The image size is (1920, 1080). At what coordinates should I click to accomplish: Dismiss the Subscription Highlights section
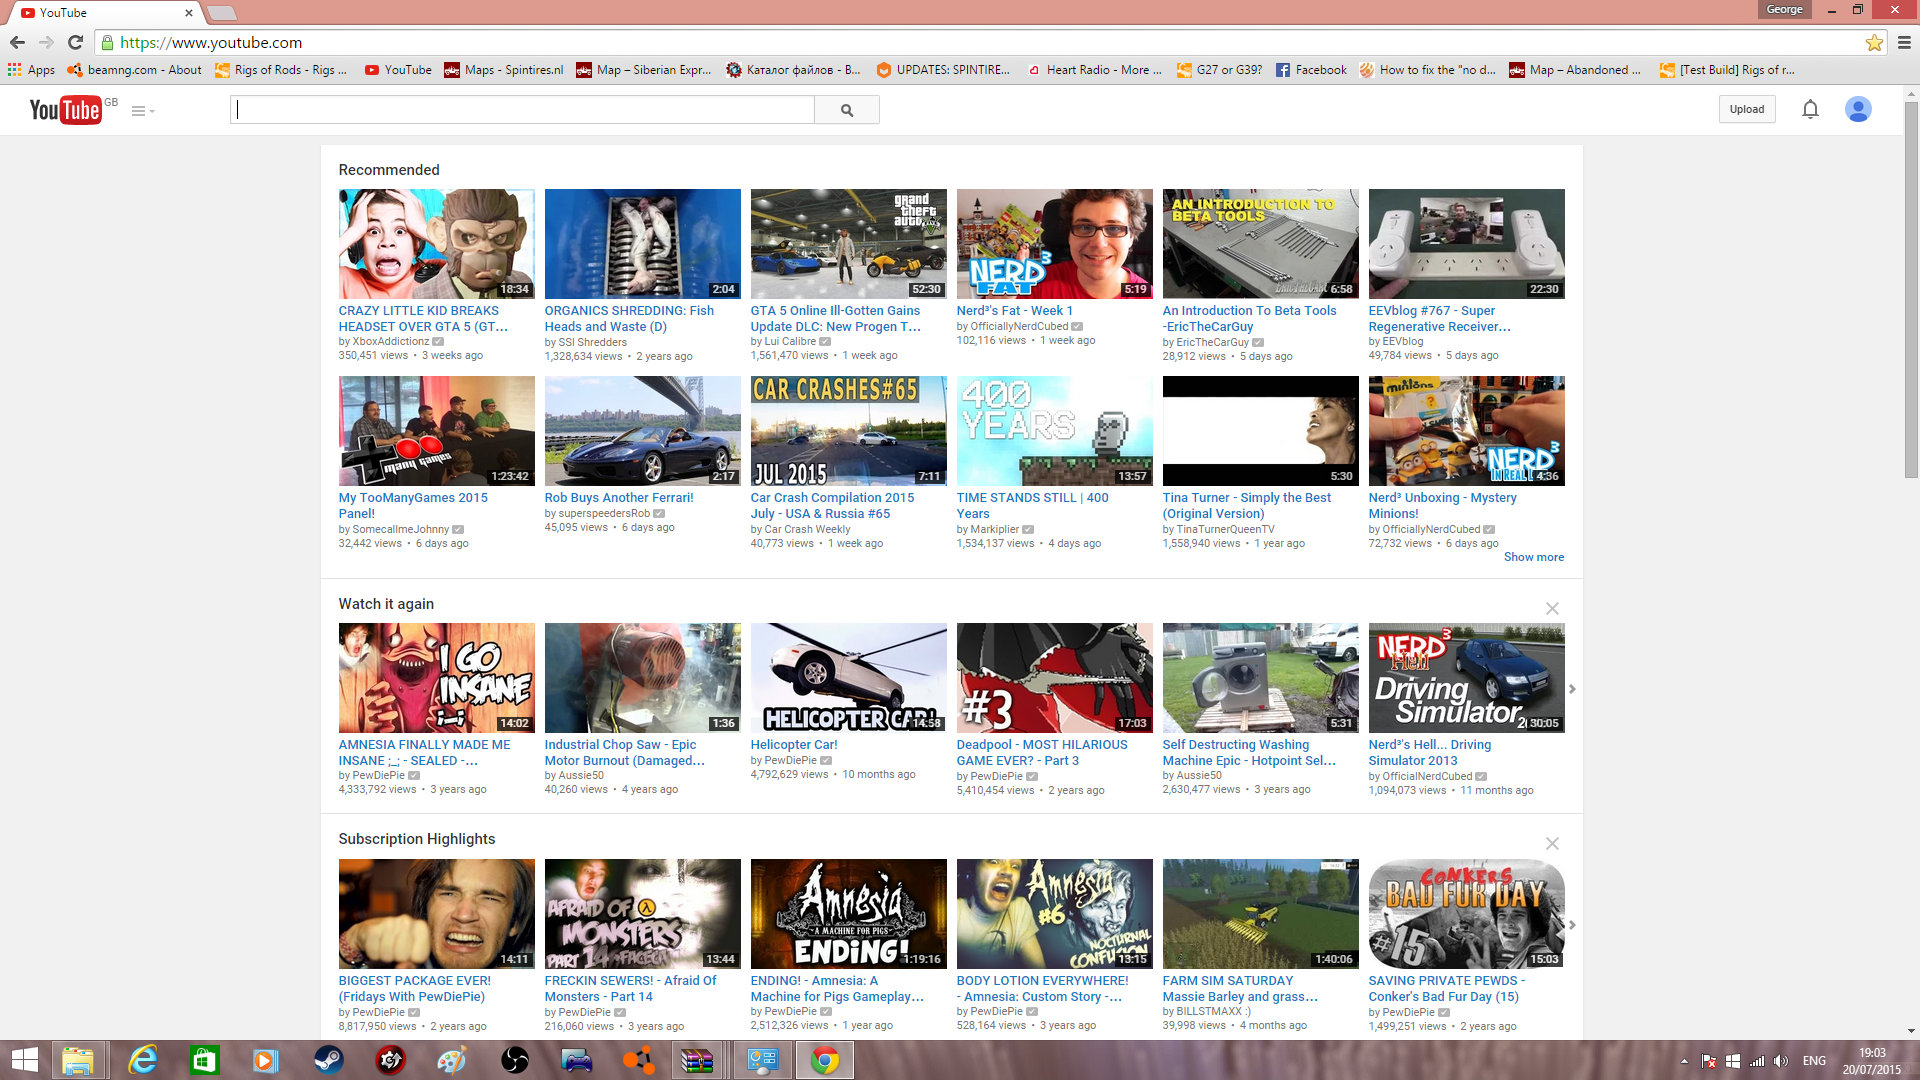(x=1552, y=844)
